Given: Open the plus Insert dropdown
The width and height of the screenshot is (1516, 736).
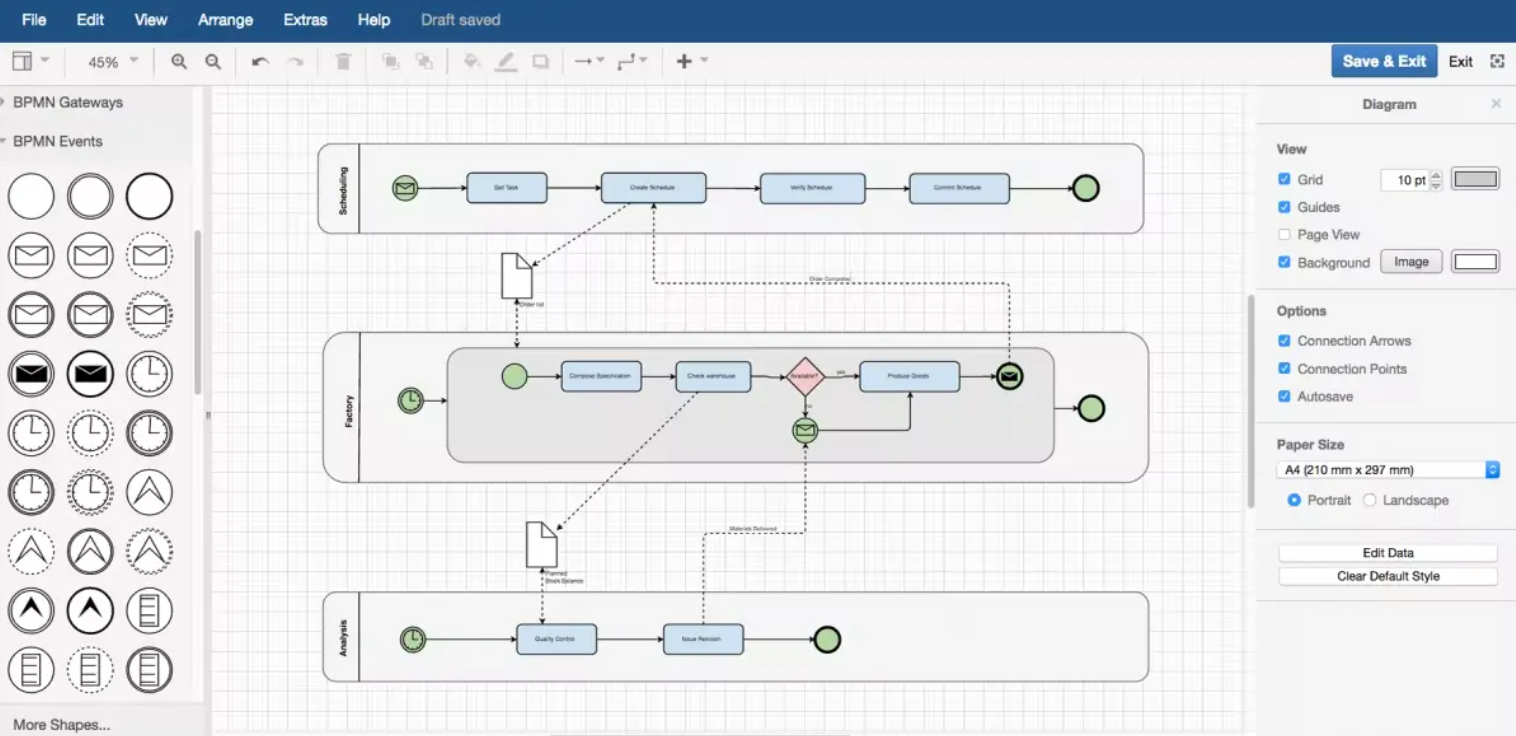Looking at the screenshot, I should 691,62.
